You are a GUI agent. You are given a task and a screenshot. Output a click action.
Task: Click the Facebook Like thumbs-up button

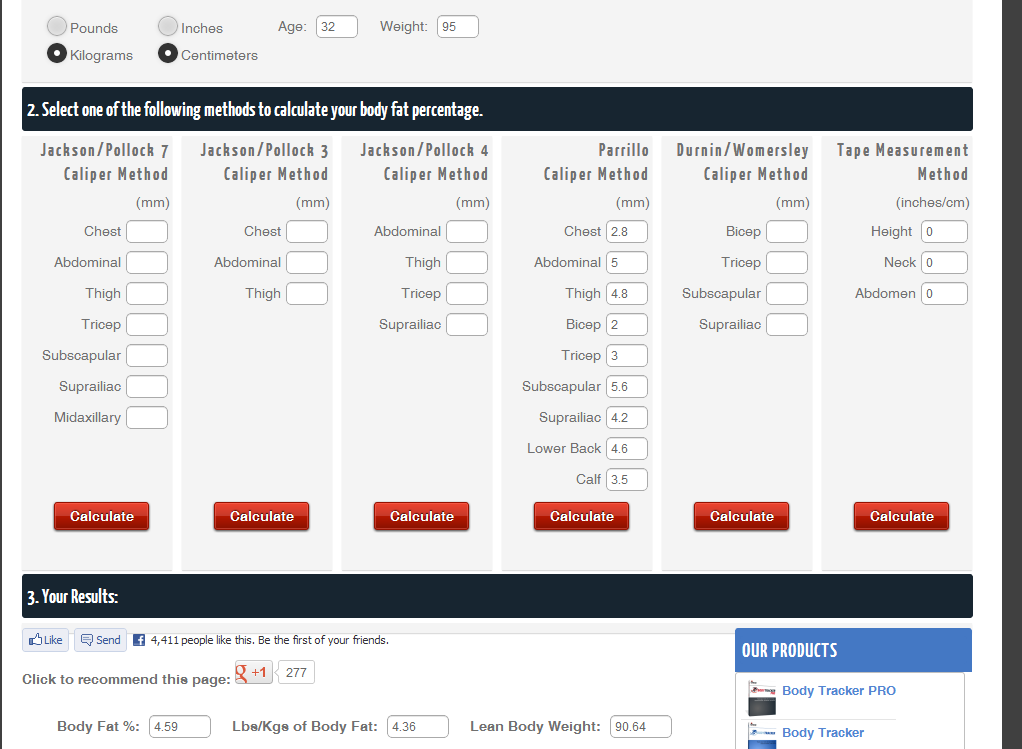click(x=46, y=640)
